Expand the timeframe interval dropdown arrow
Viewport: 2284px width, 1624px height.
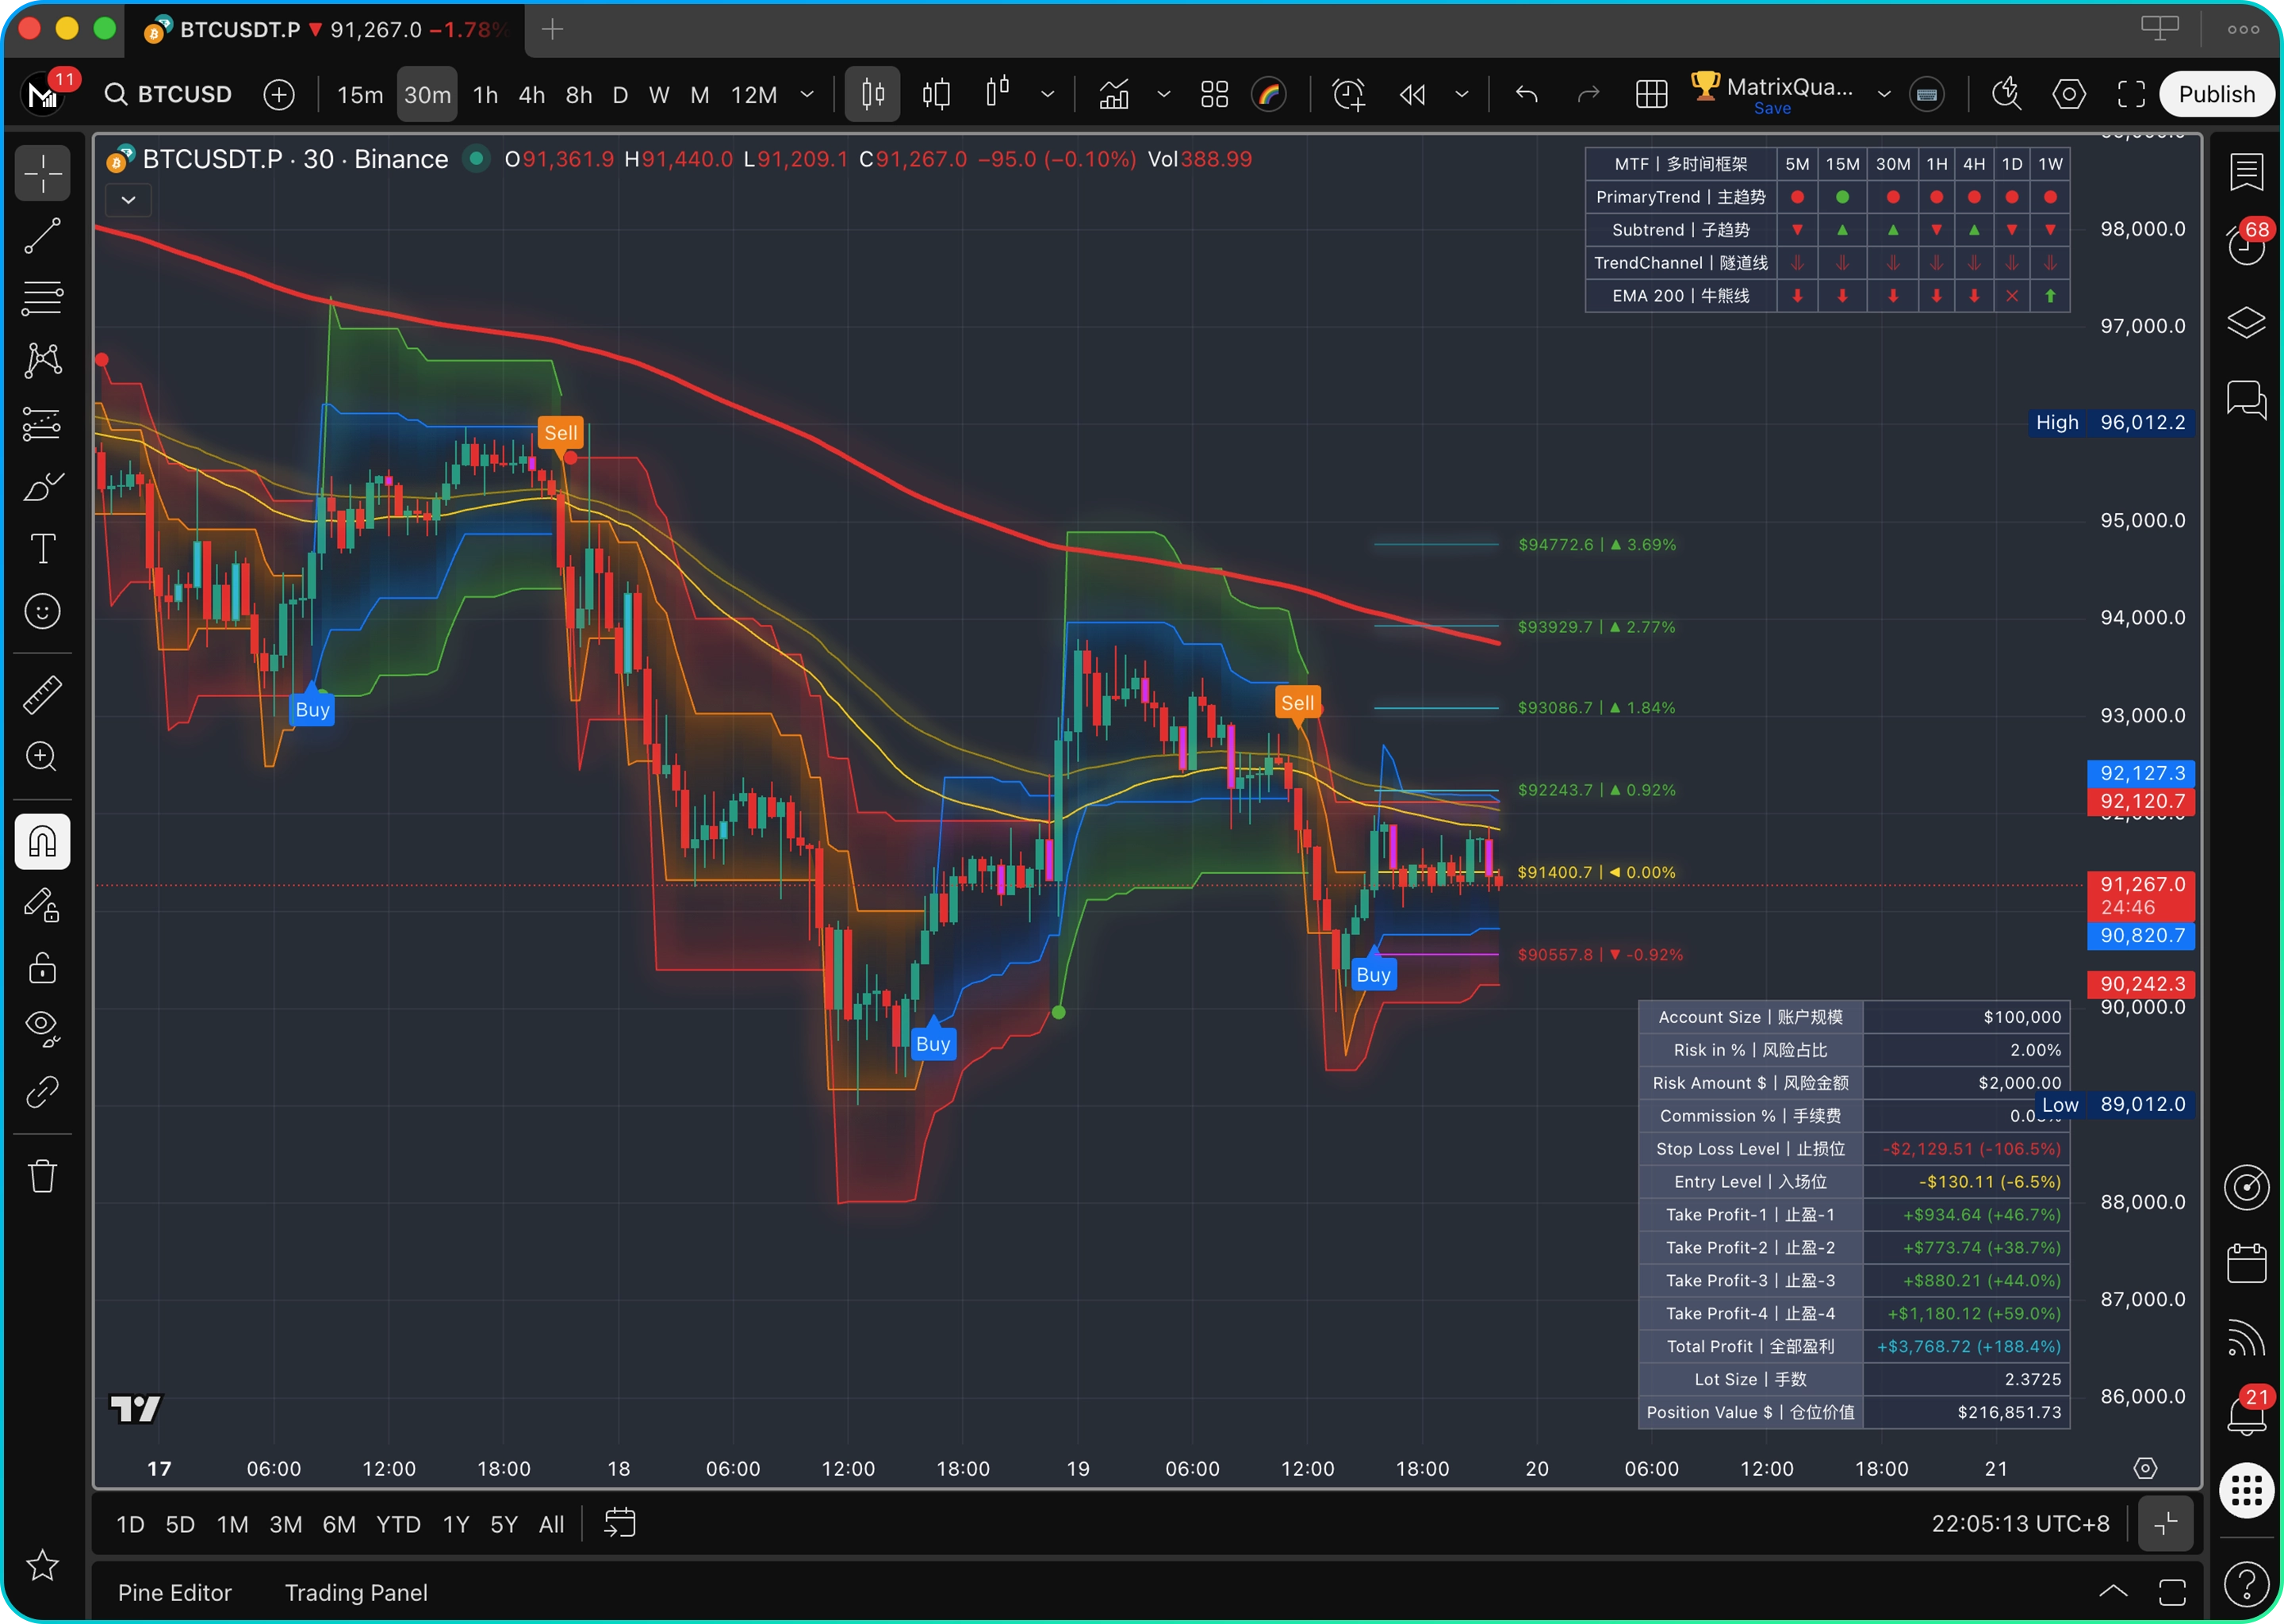click(807, 95)
